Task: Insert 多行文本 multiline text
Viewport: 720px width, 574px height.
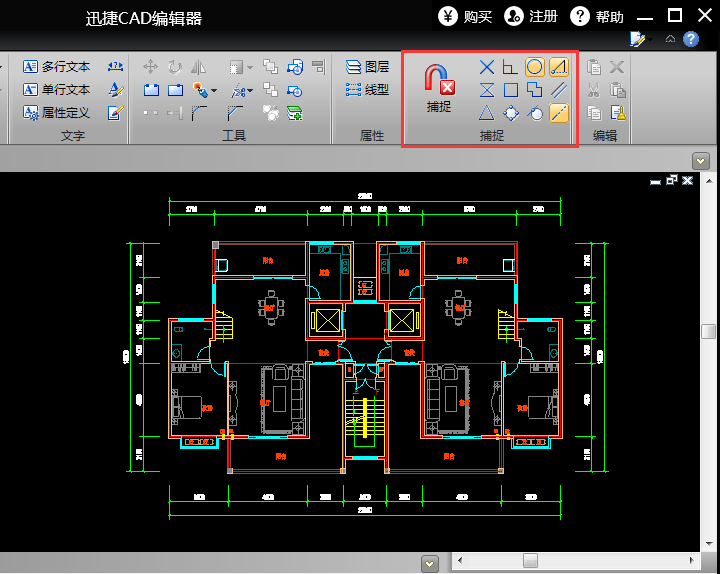Action: 56,67
